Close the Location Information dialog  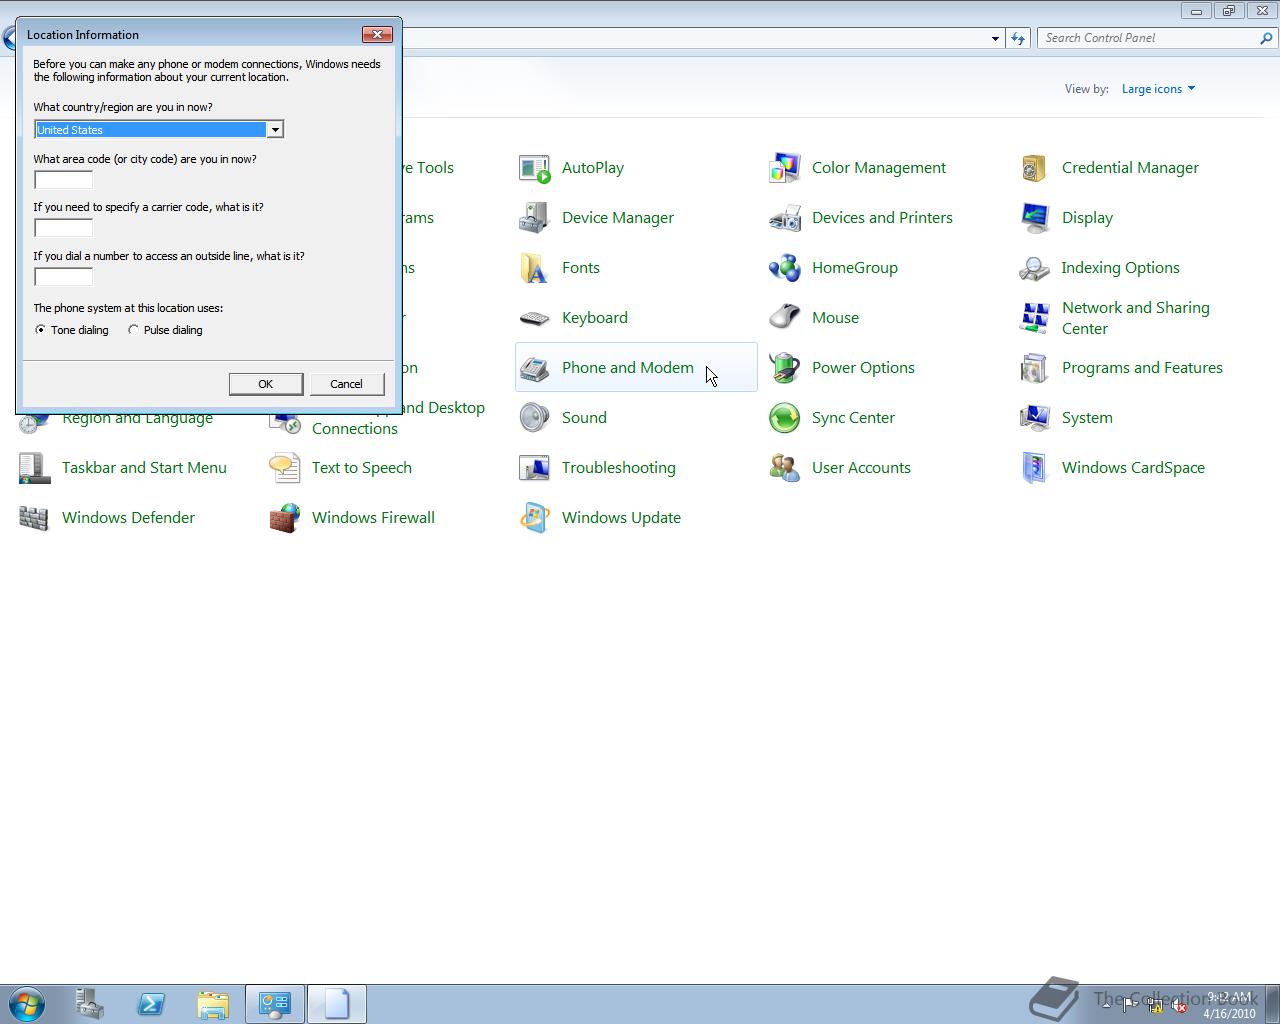coord(377,34)
